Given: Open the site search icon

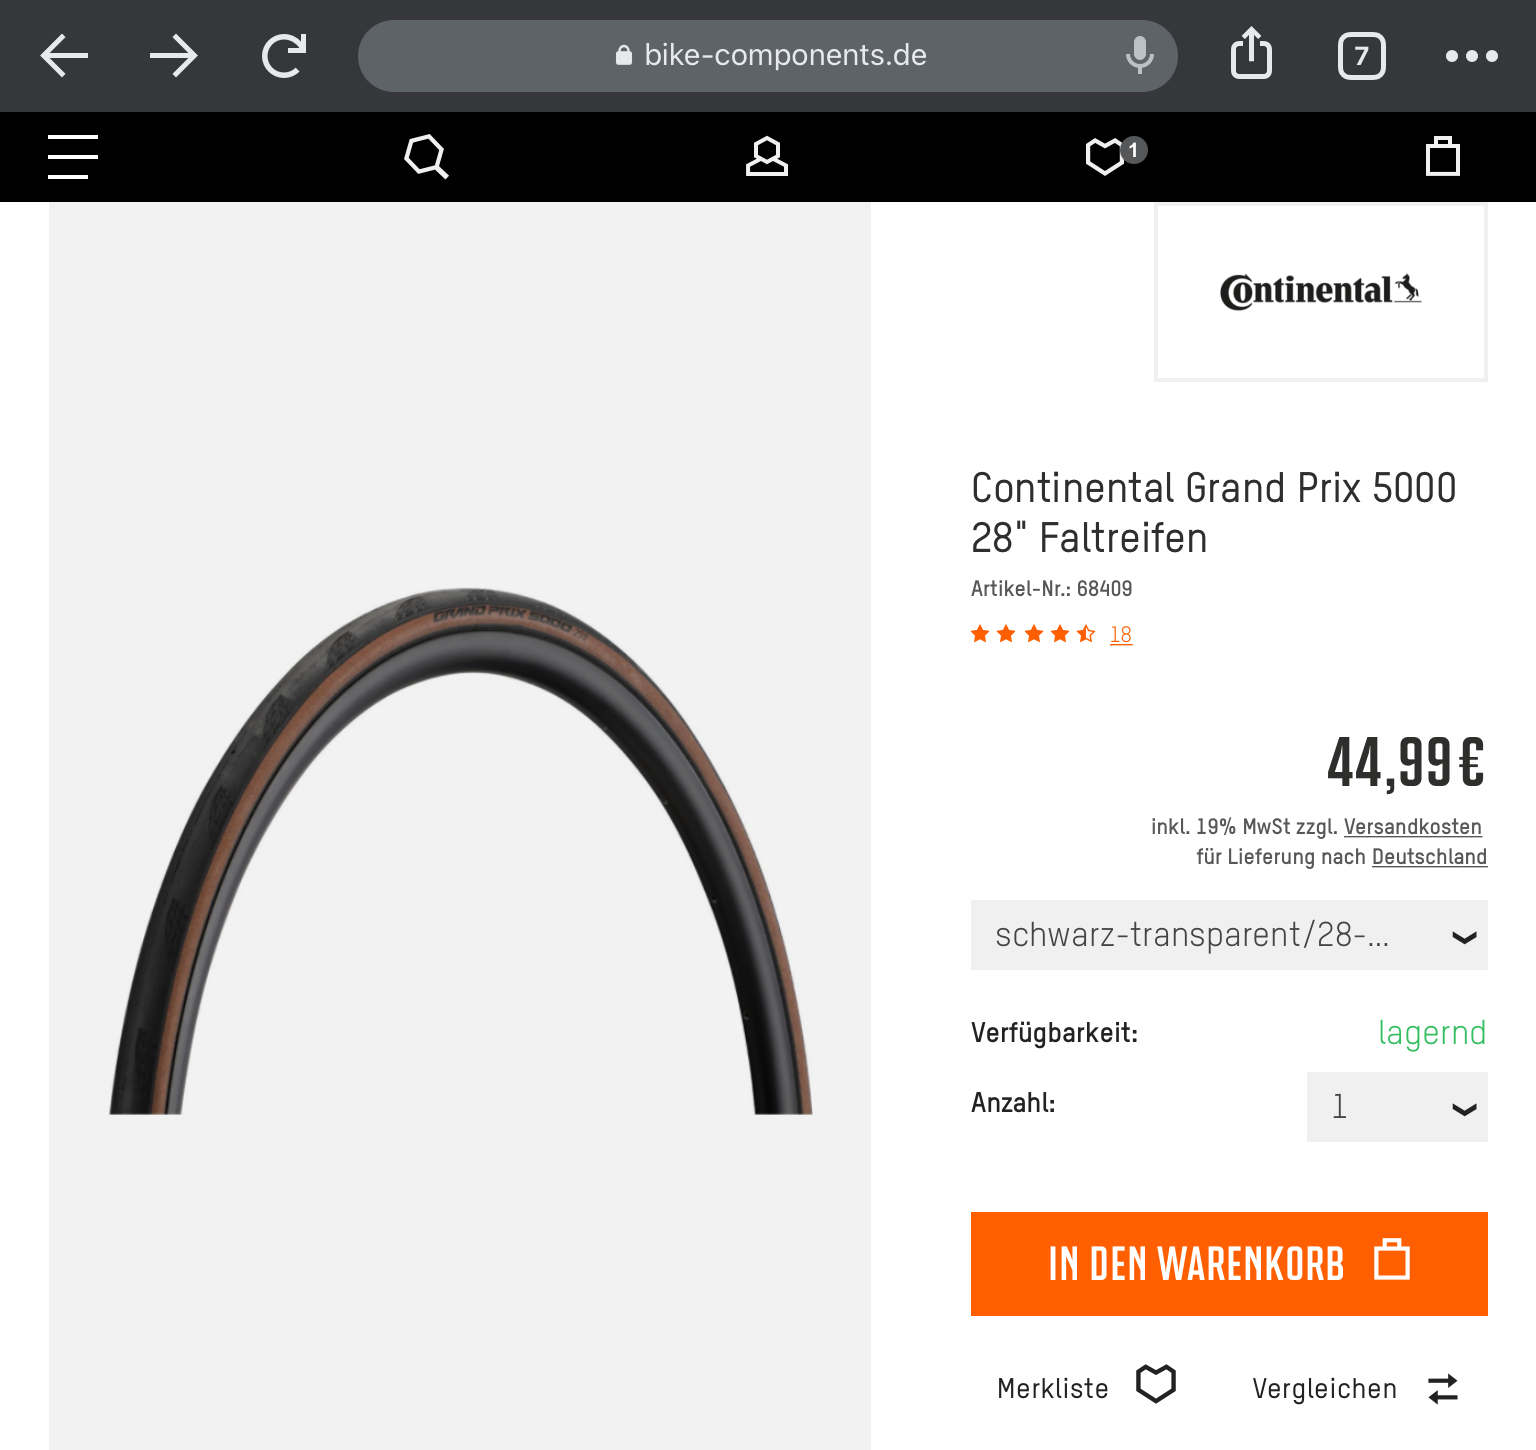Looking at the screenshot, I should tap(426, 157).
